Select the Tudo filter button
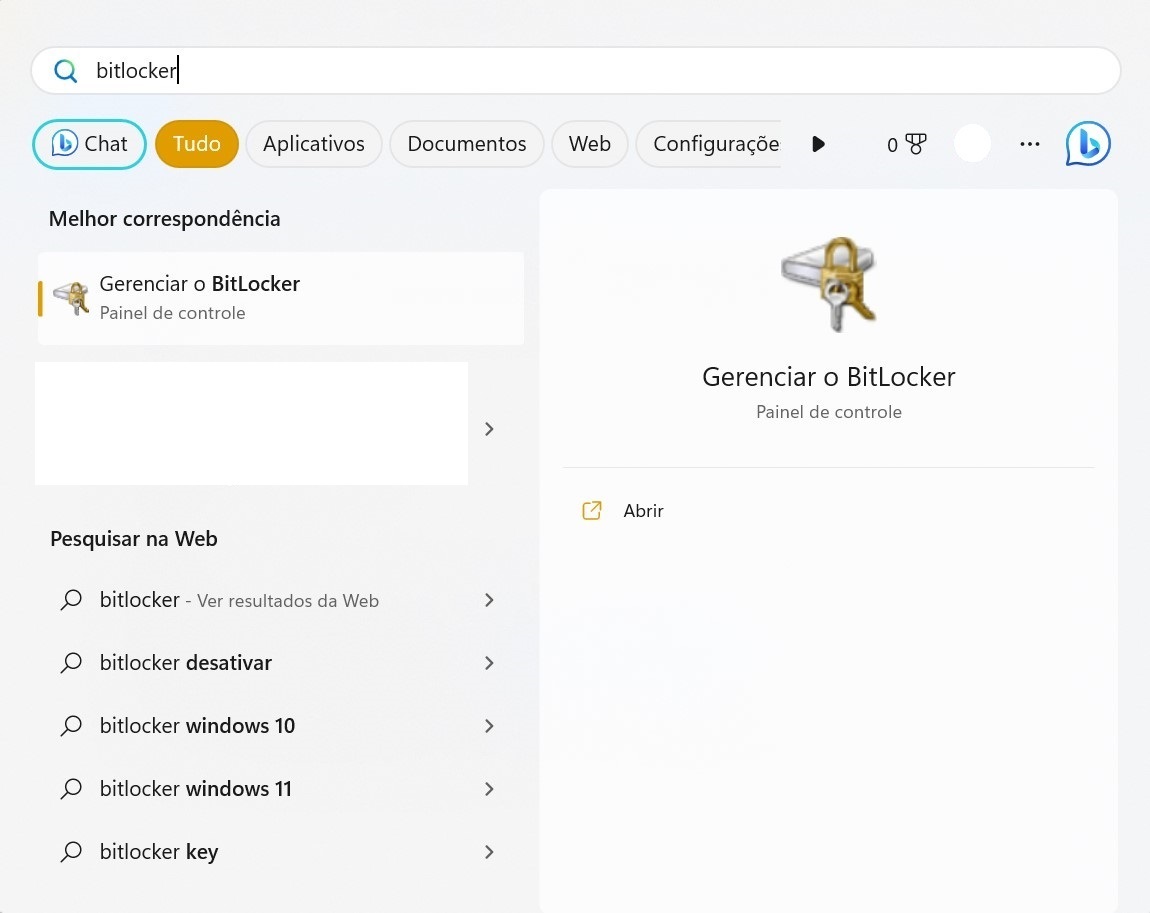This screenshot has width=1150, height=913. coord(196,143)
